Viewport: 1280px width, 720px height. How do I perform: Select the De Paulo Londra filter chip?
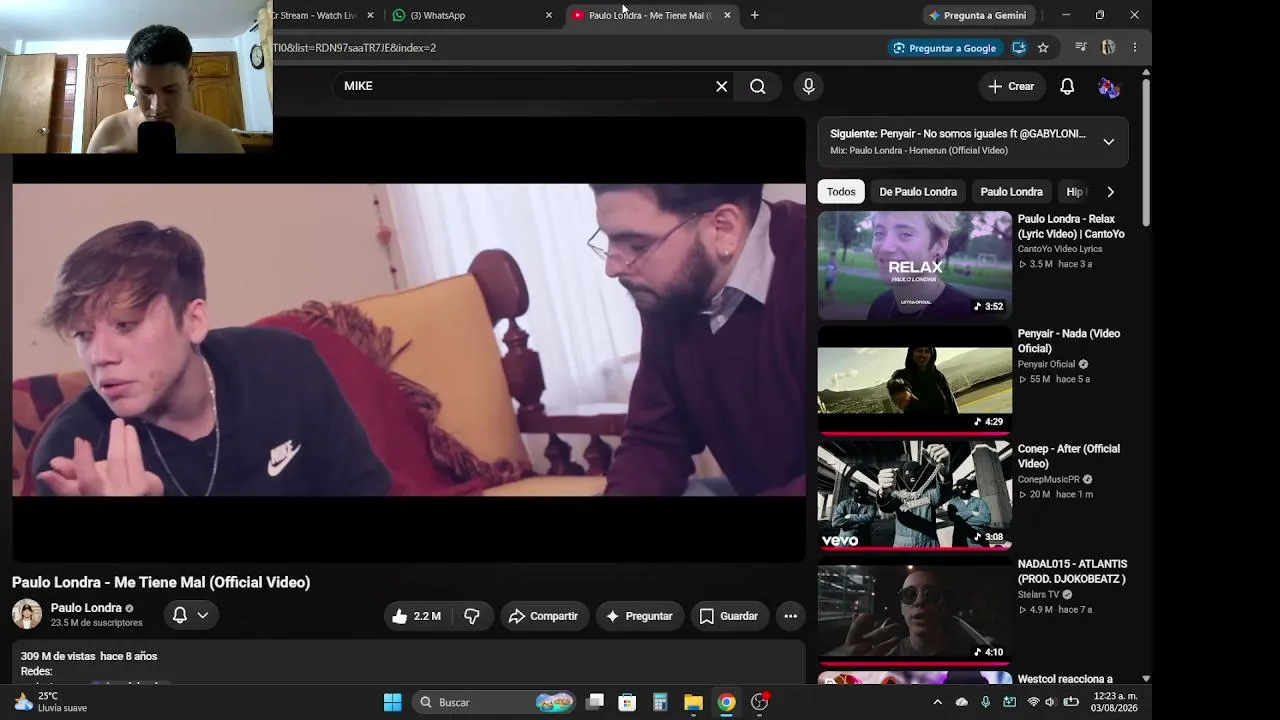click(918, 192)
